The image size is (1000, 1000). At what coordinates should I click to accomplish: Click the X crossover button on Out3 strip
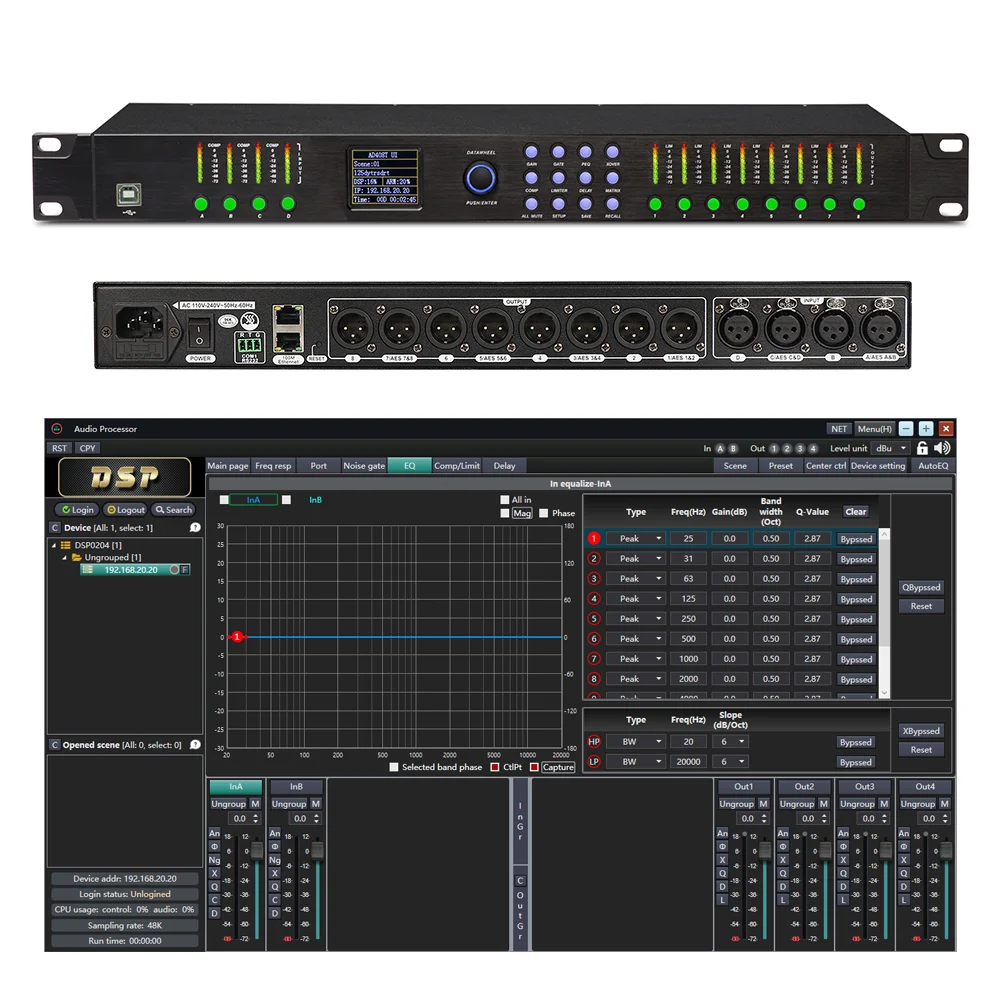843,860
